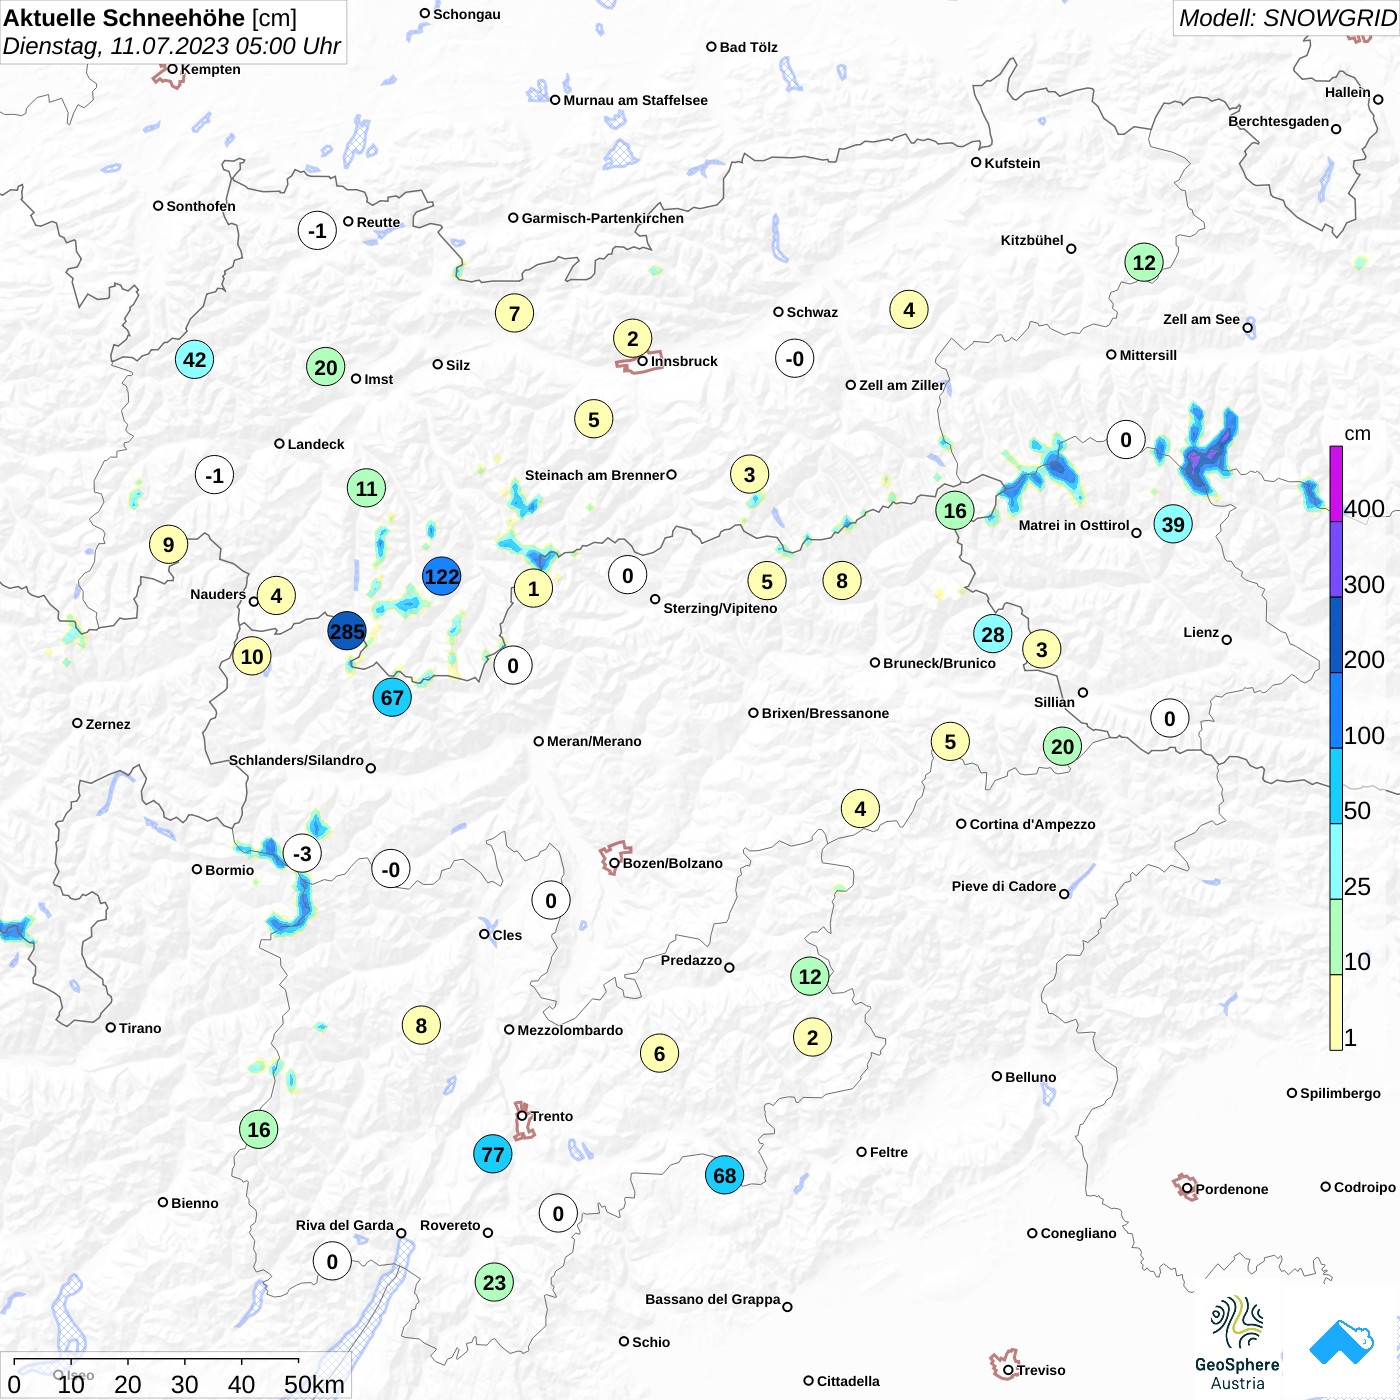Click the "Modell: SNOWGRID" label

pyautogui.click(x=1287, y=17)
